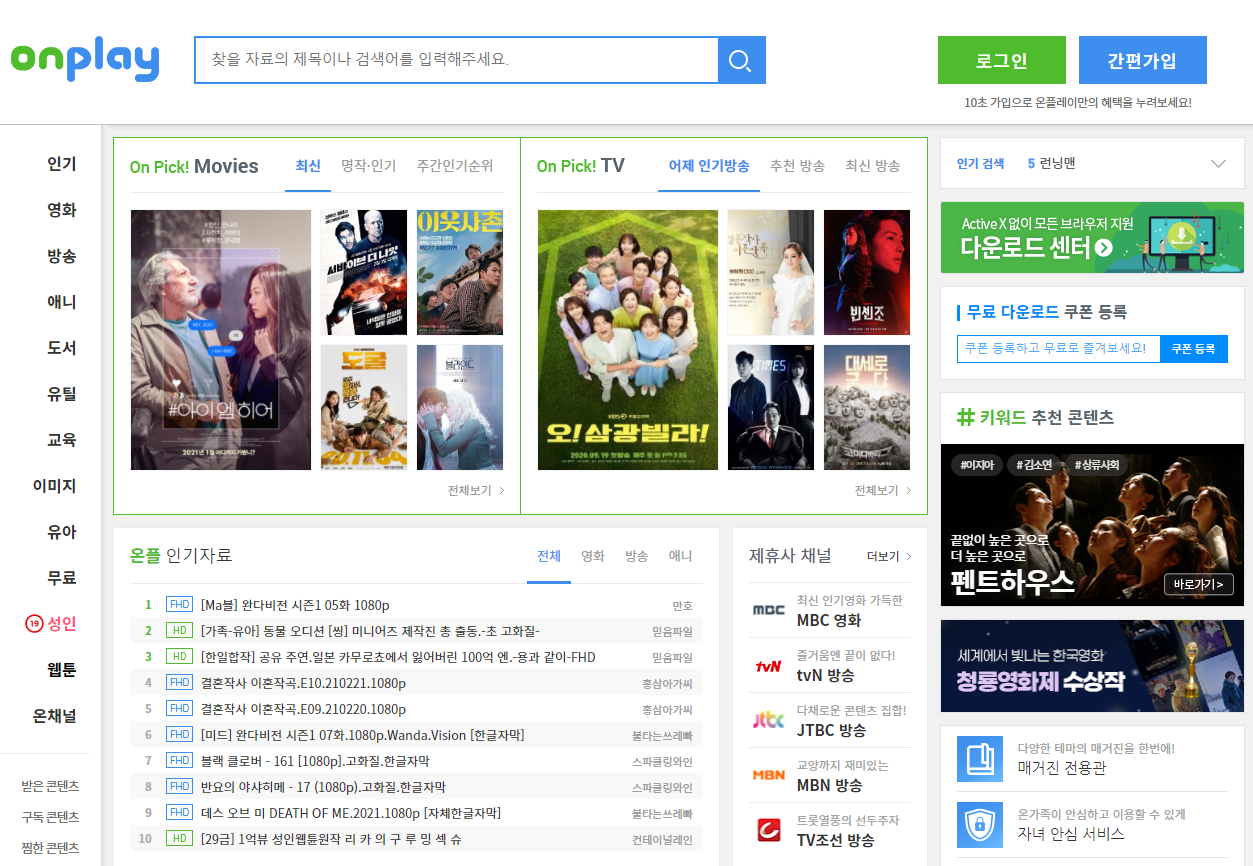1253x866 pixels.
Task: Open the 도서 sidebar category
Action: pyautogui.click(x=62, y=348)
